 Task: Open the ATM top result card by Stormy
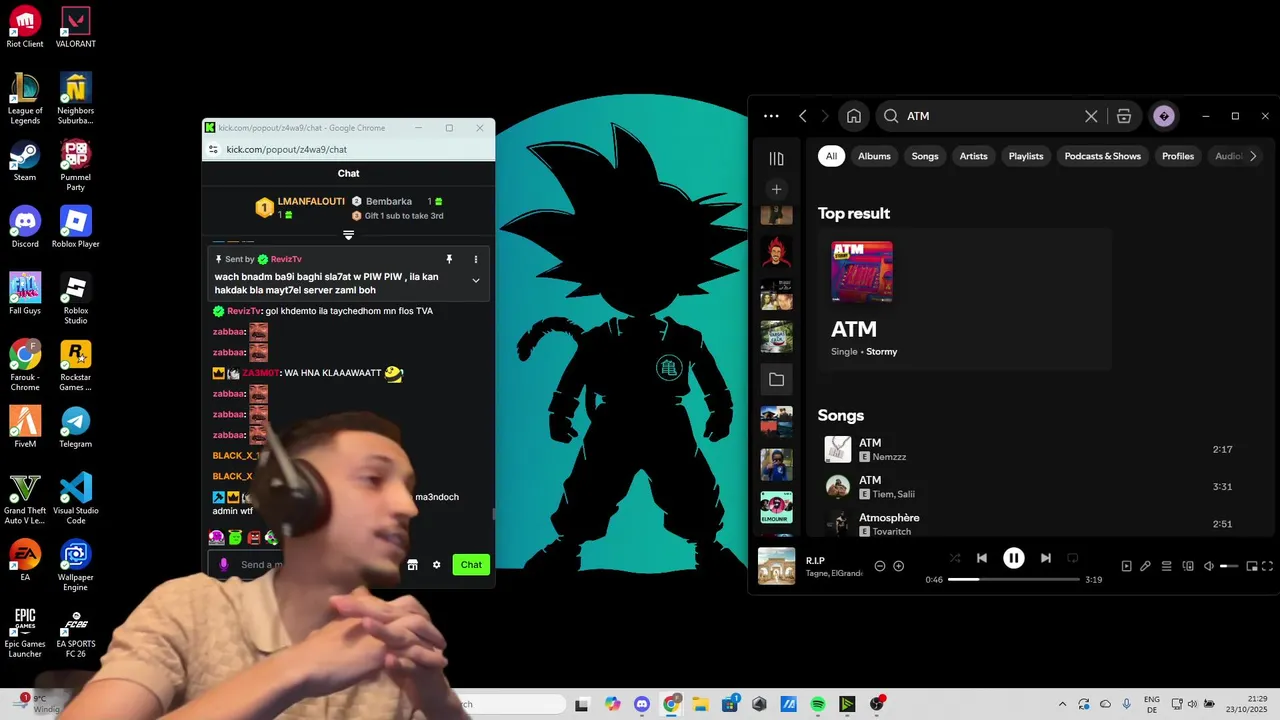(965, 300)
